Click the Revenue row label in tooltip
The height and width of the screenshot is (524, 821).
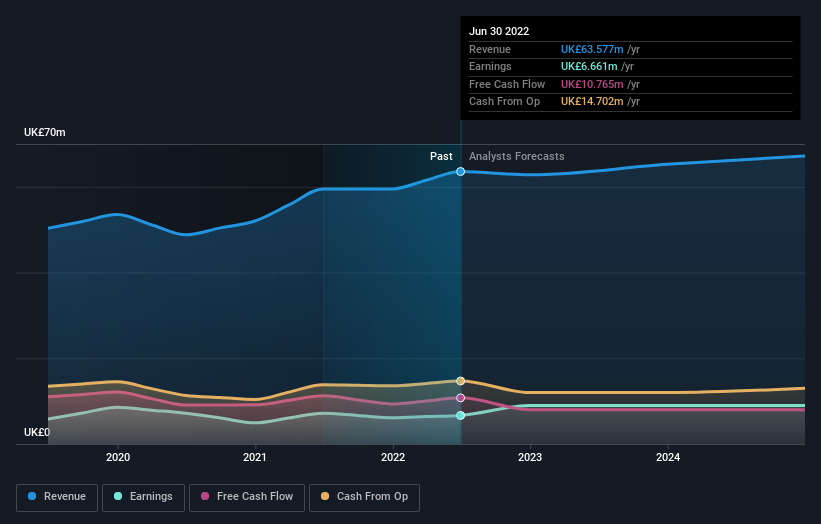(x=490, y=49)
